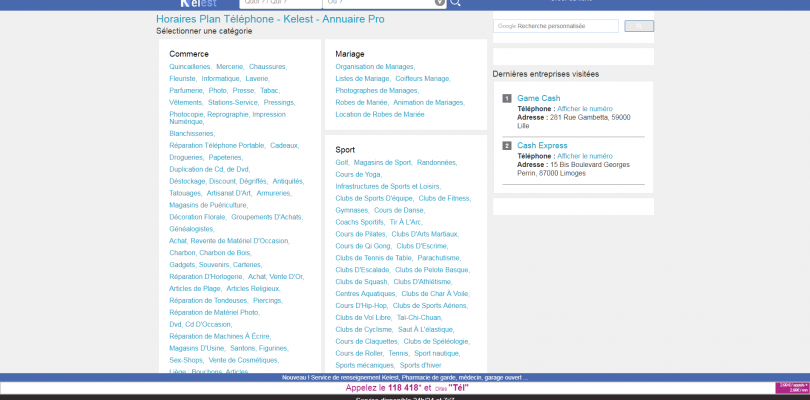
Task: Click the location target icon in search bar
Action: pyautogui.click(x=440, y=3)
